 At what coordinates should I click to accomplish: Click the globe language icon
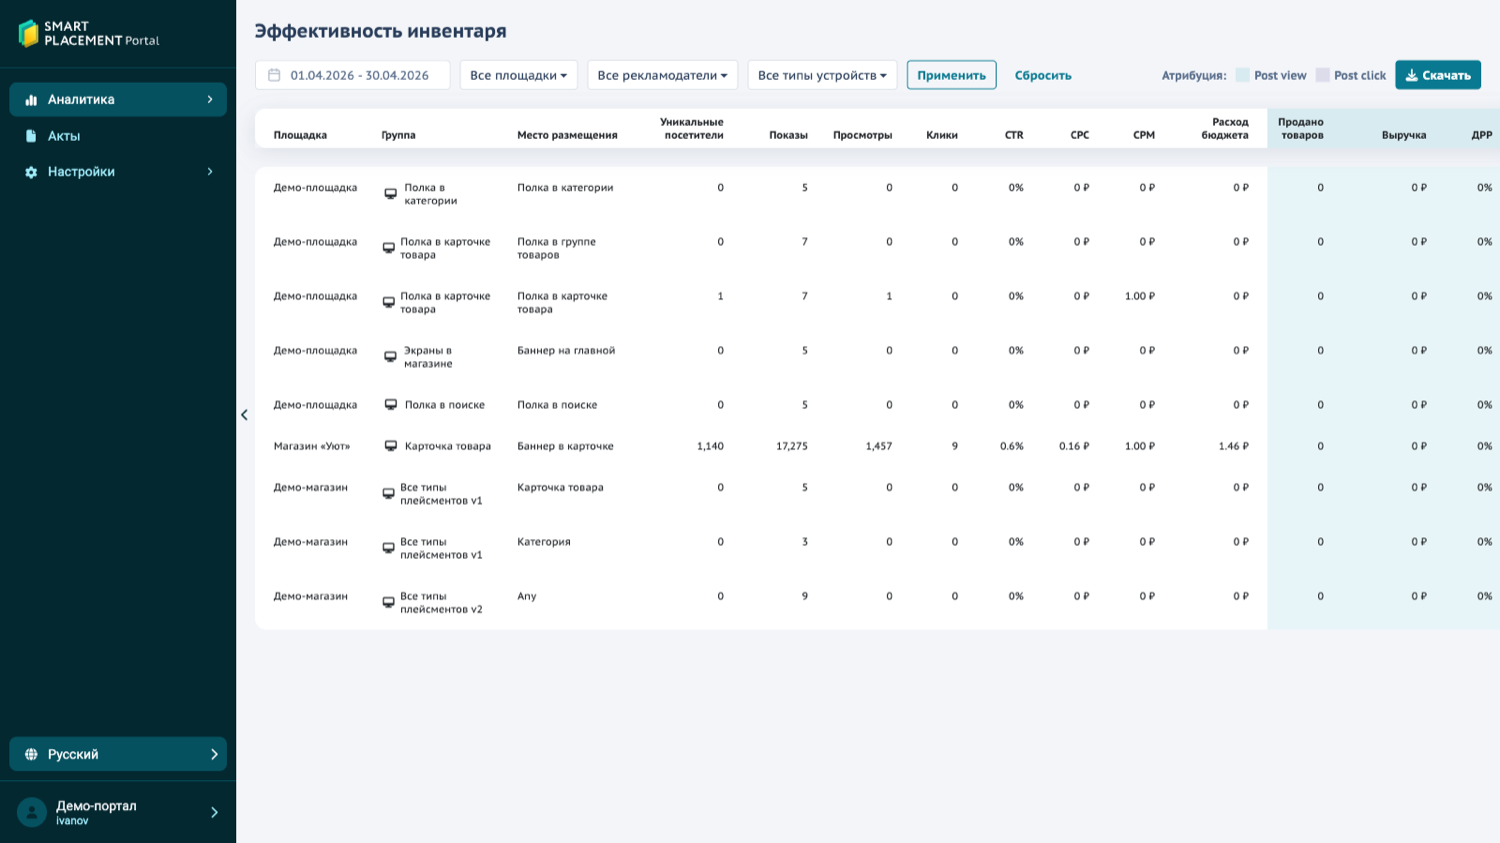click(x=31, y=754)
